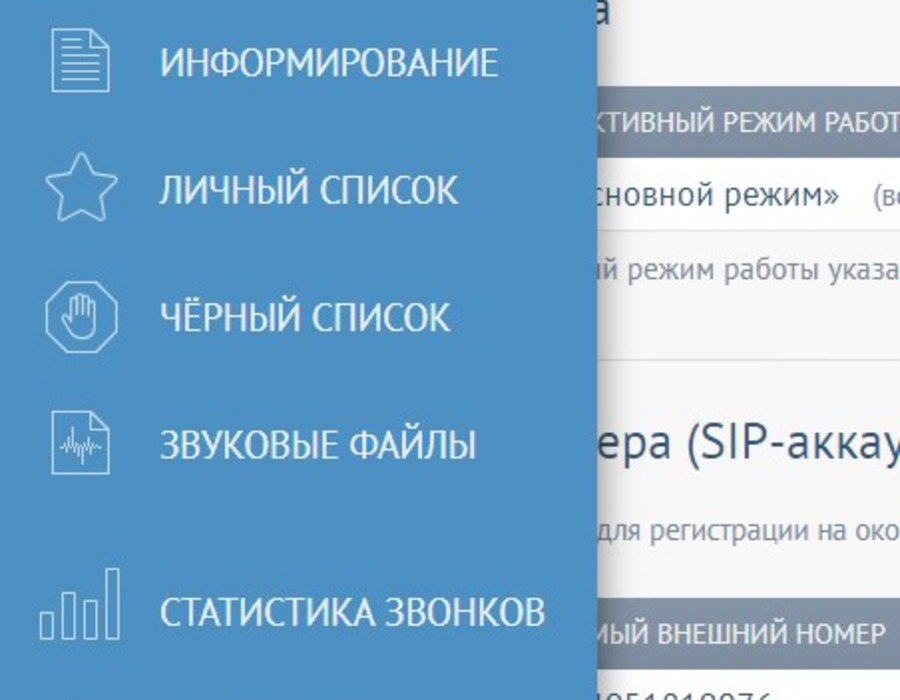Click the 'для регистрации на око' note text
The height and width of the screenshot is (700, 900).
748,531
